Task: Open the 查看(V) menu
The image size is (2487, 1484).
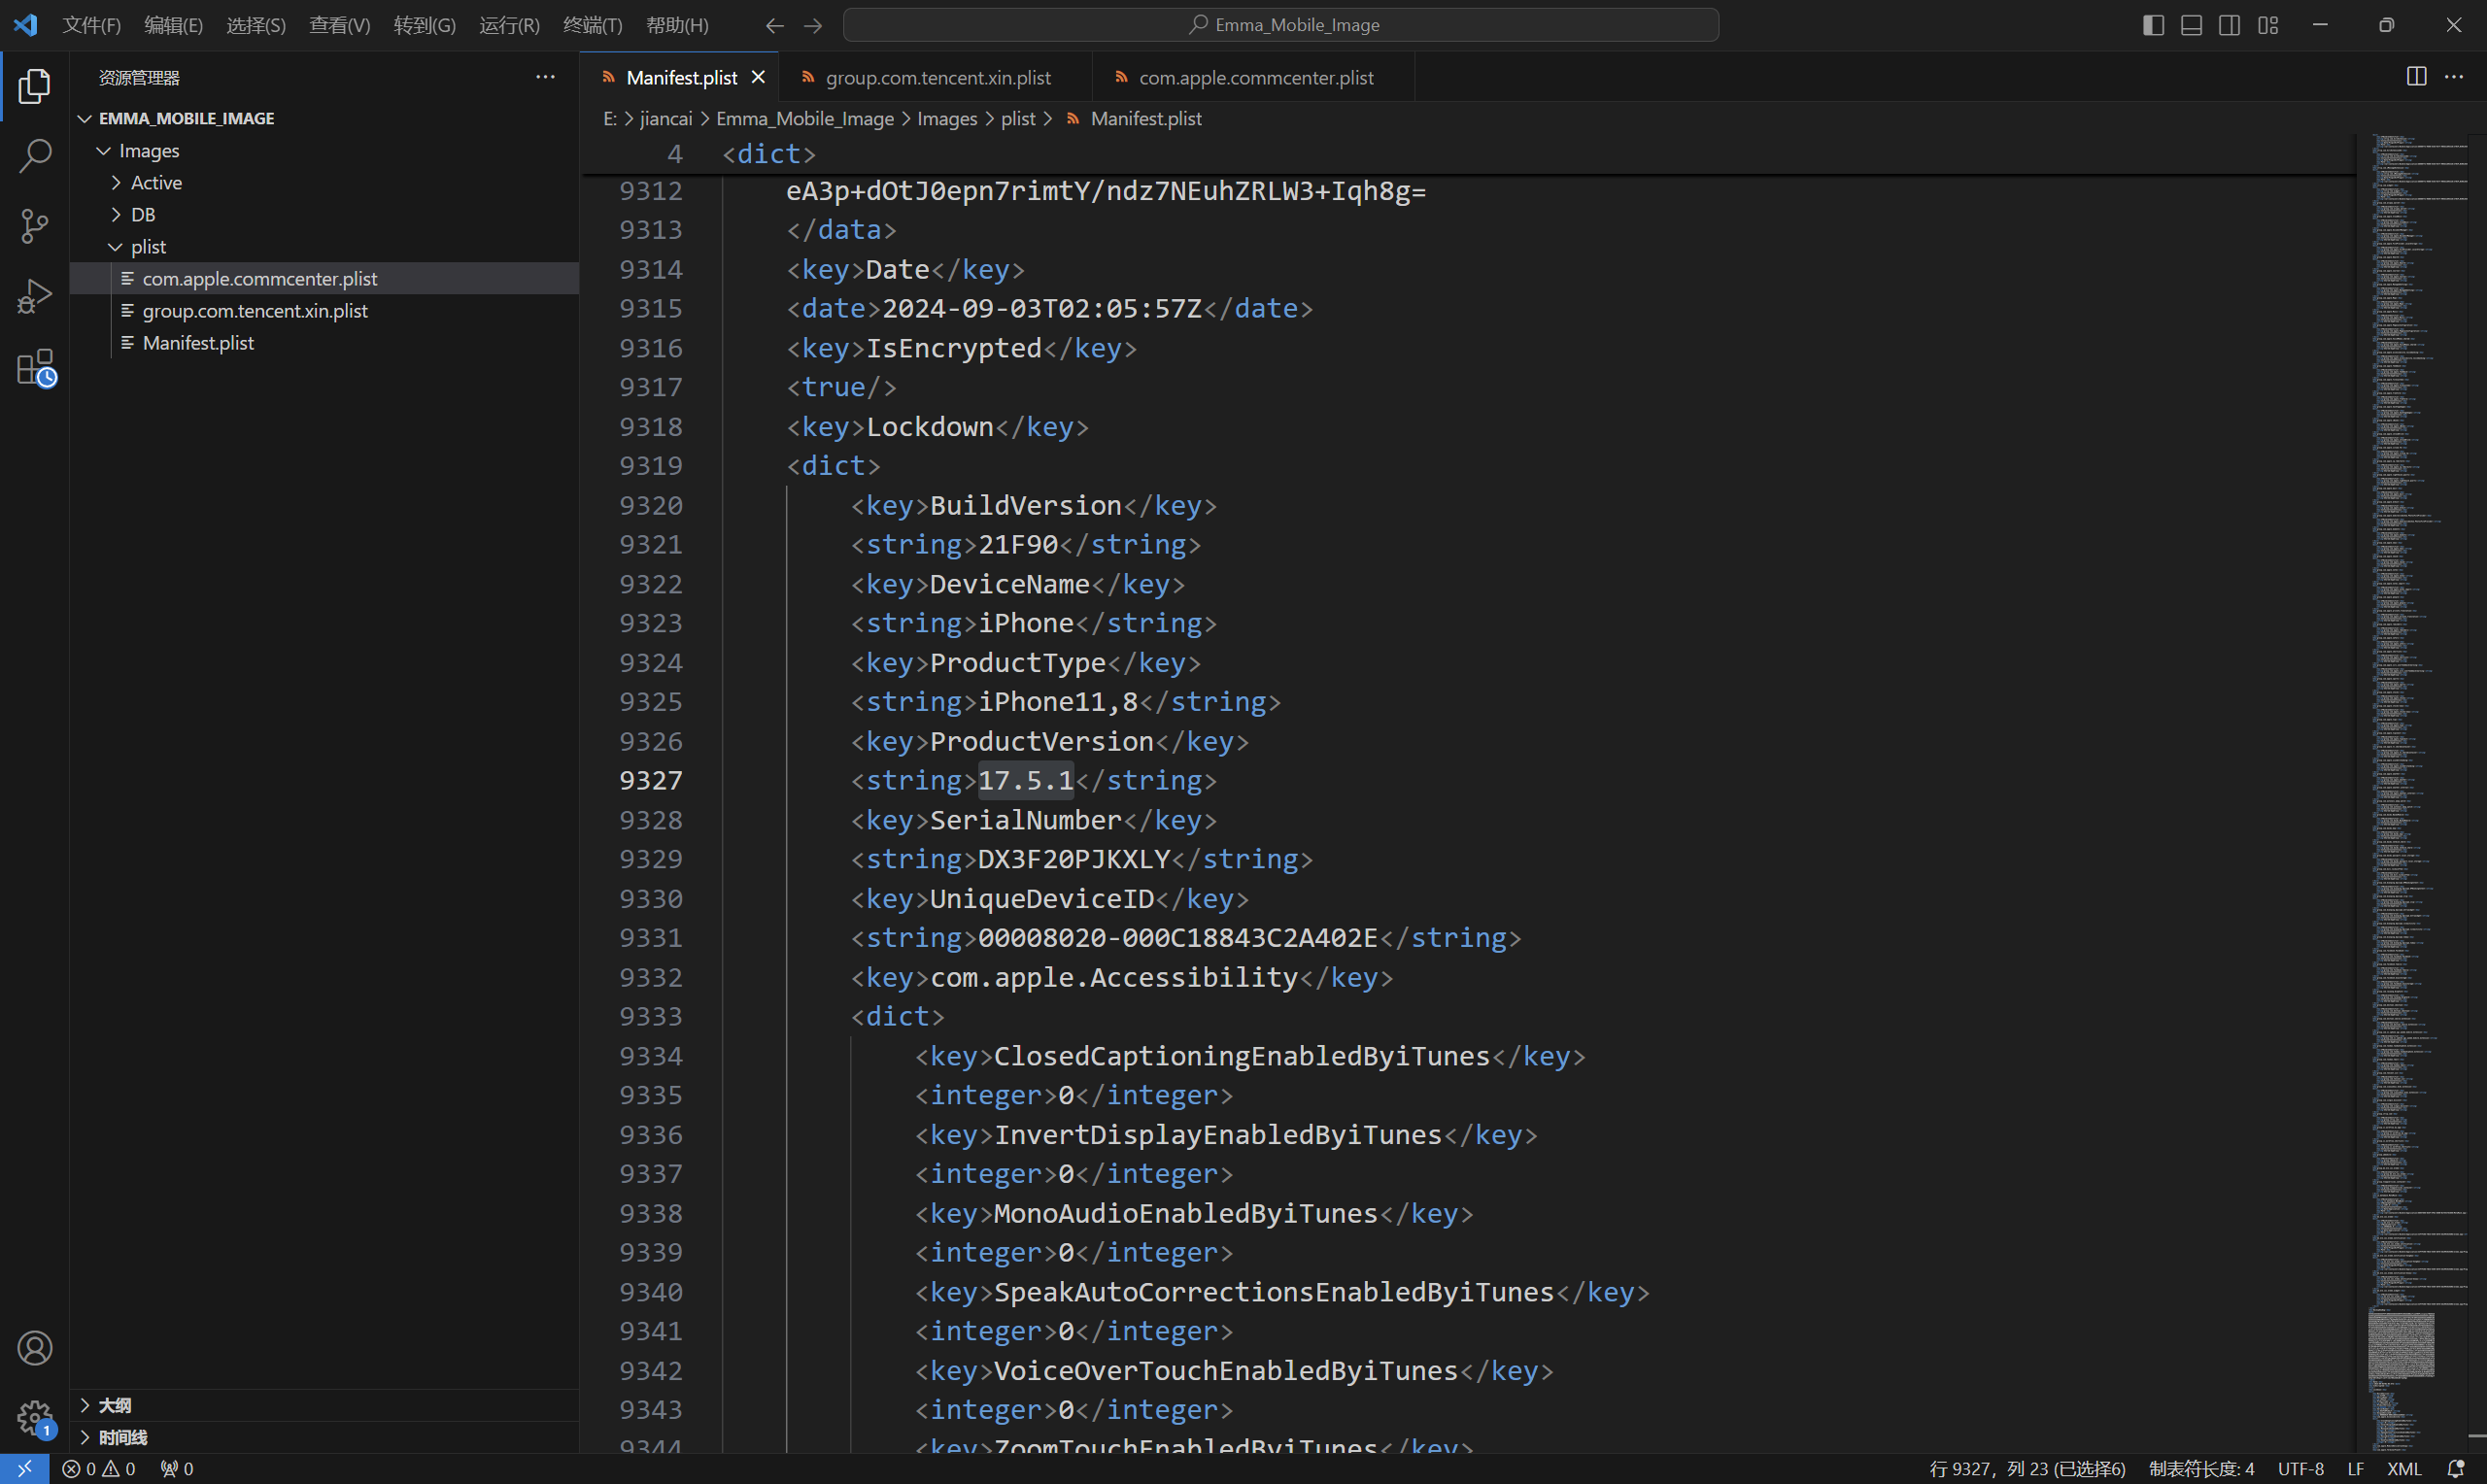Action: pyautogui.click(x=340, y=25)
